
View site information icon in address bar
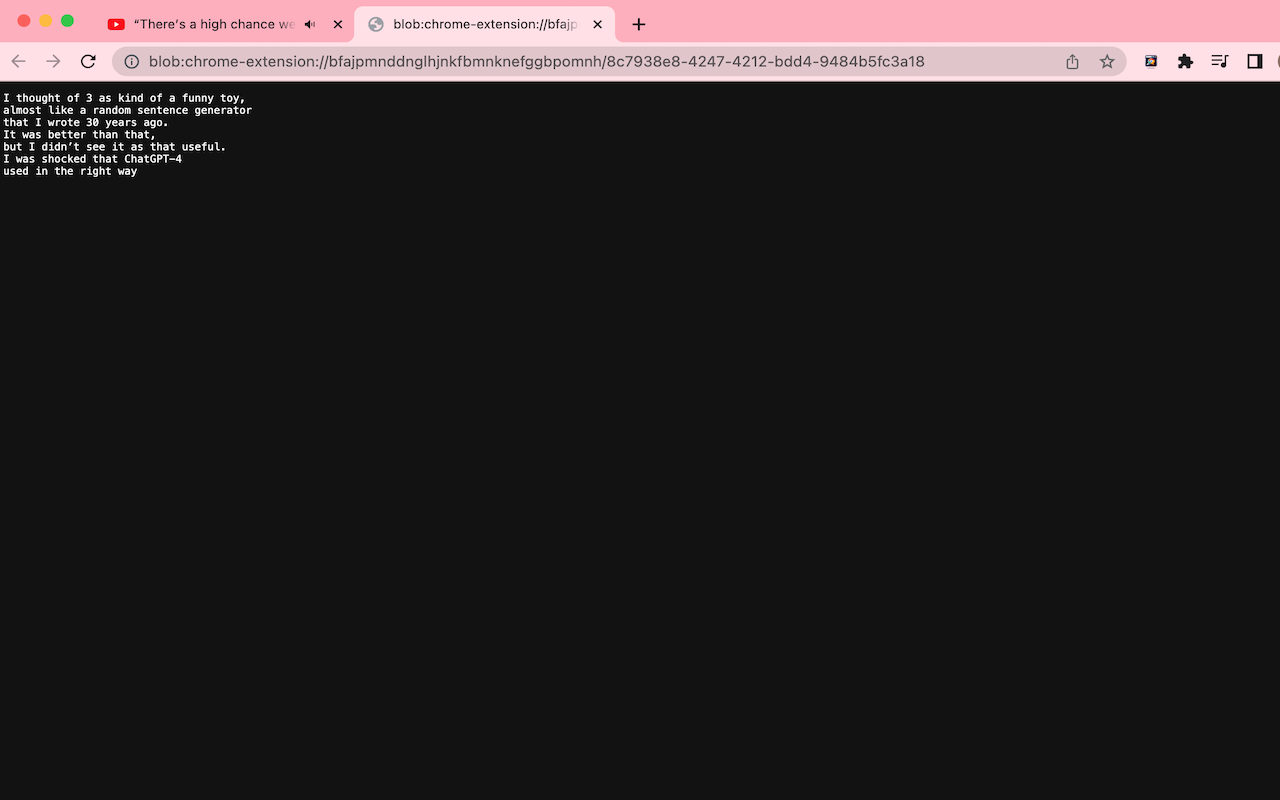[x=131, y=62]
